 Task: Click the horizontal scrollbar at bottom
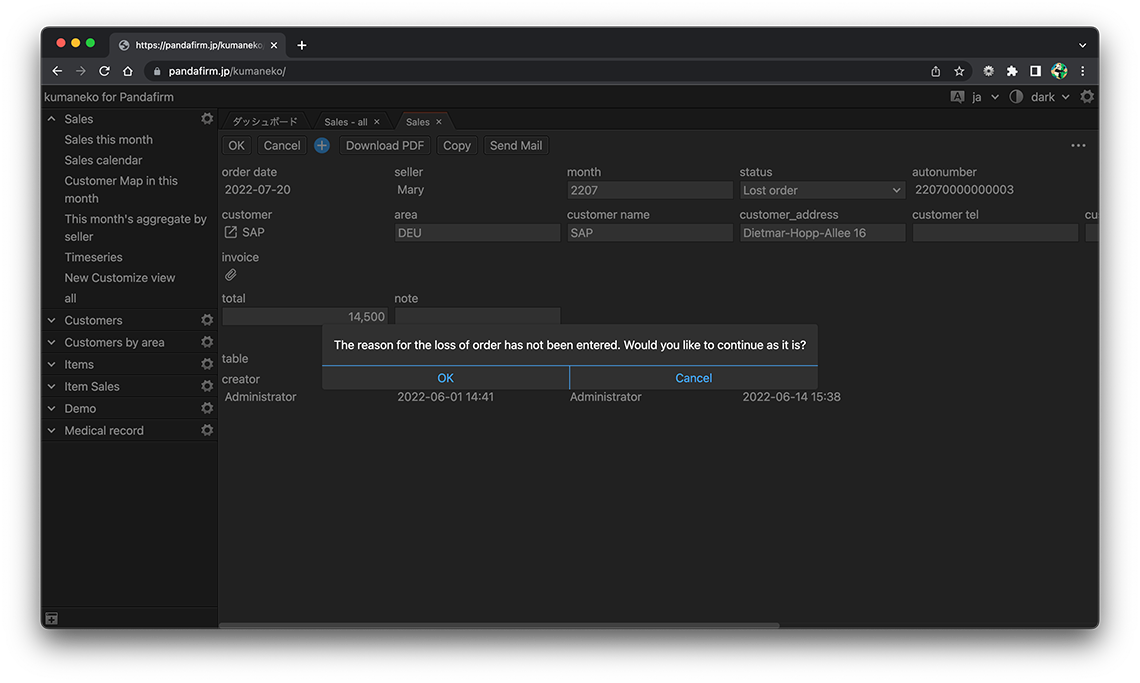coord(500,625)
